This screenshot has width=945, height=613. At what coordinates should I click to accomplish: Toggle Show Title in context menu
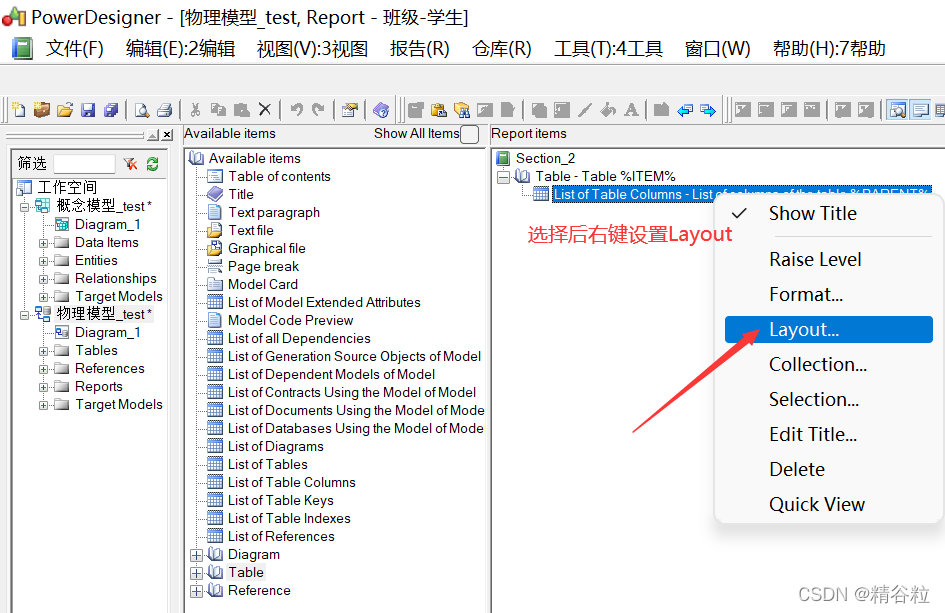pyautogui.click(x=829, y=213)
